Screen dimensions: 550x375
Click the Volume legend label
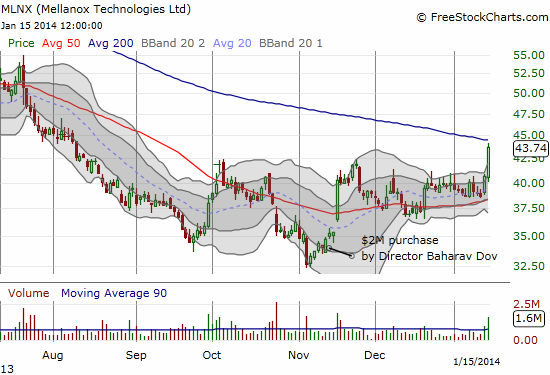28,293
